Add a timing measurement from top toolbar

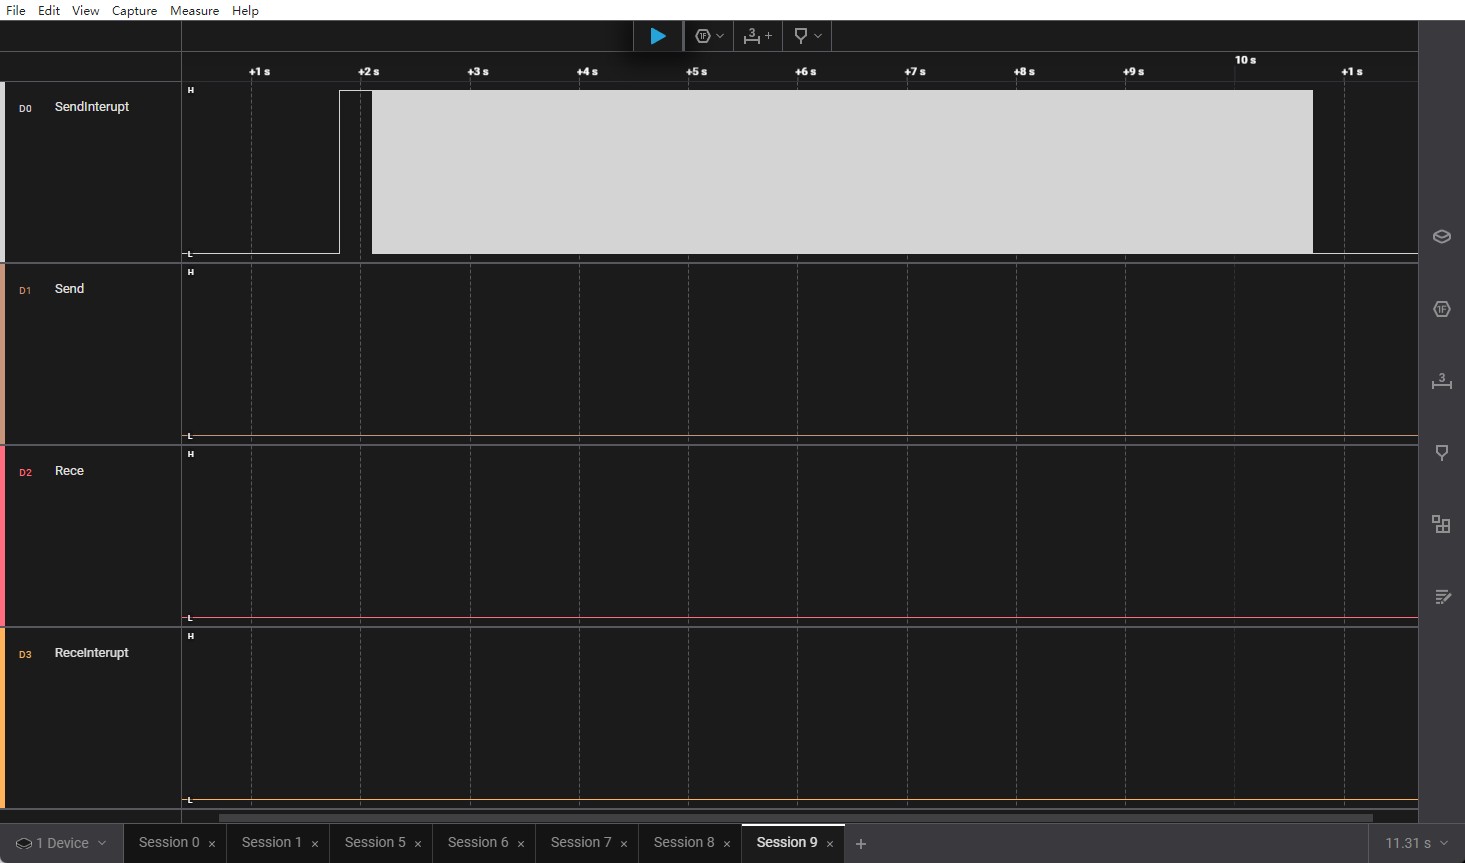[757, 36]
